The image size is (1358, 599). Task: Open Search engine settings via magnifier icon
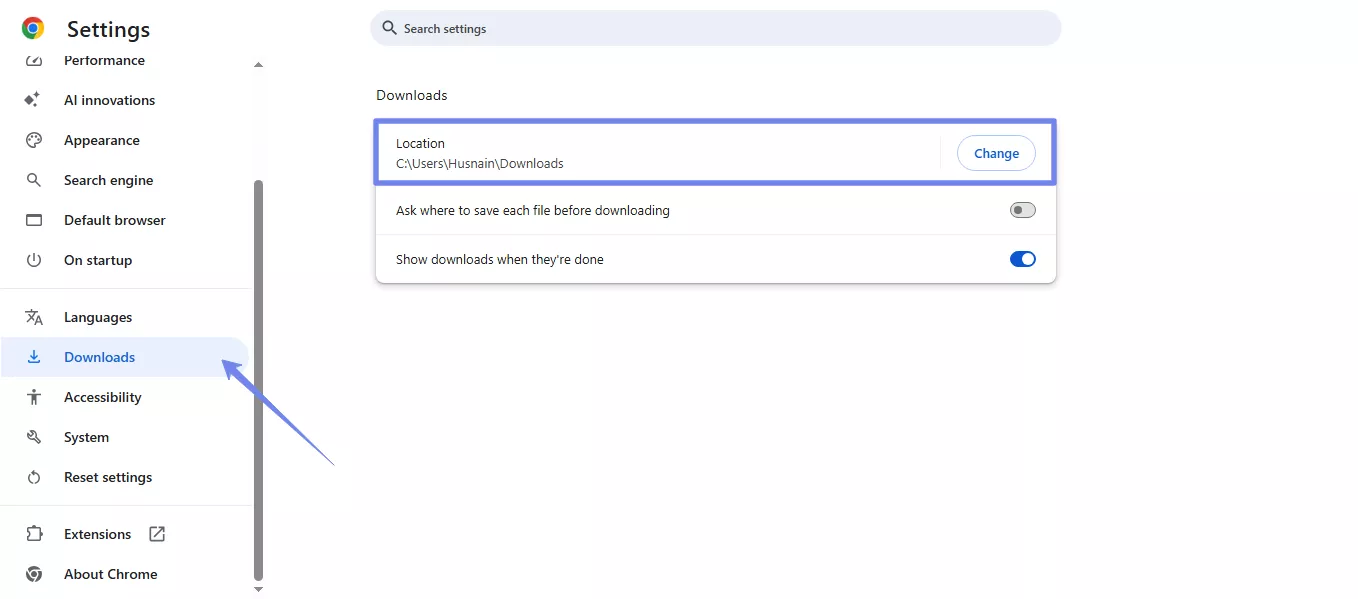point(35,180)
